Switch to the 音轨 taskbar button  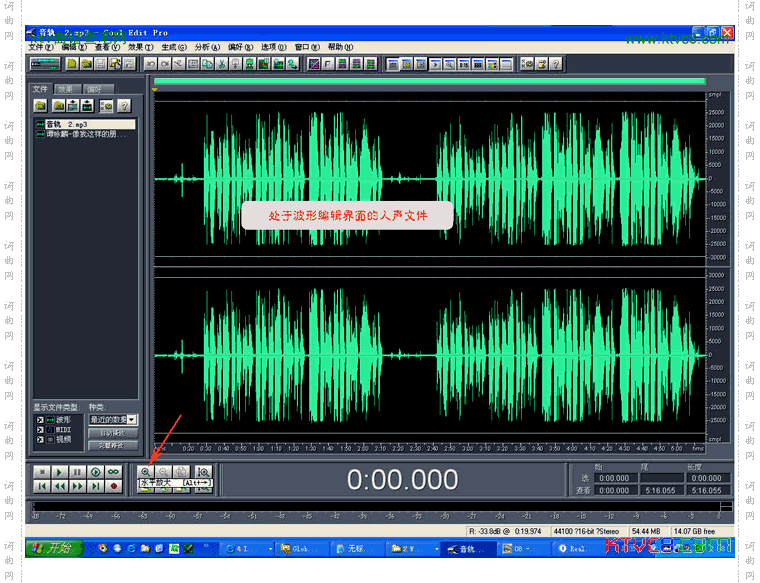click(468, 549)
